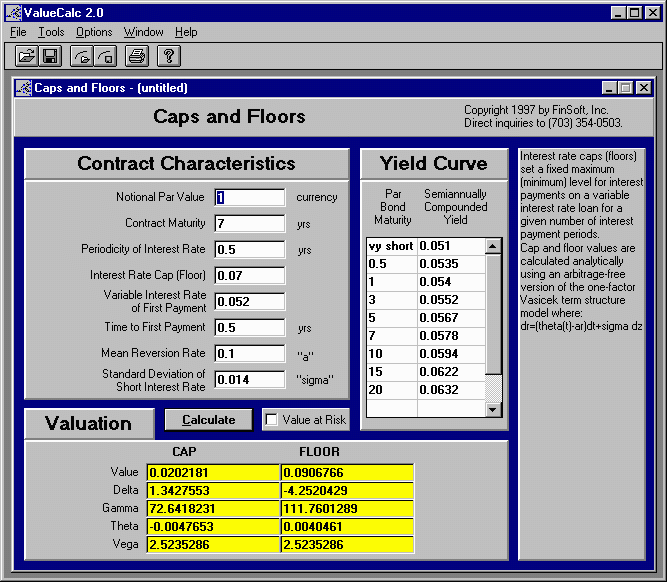Image resolution: width=667 pixels, height=582 pixels.
Task: Open the Tools menu
Action: [x=50, y=32]
